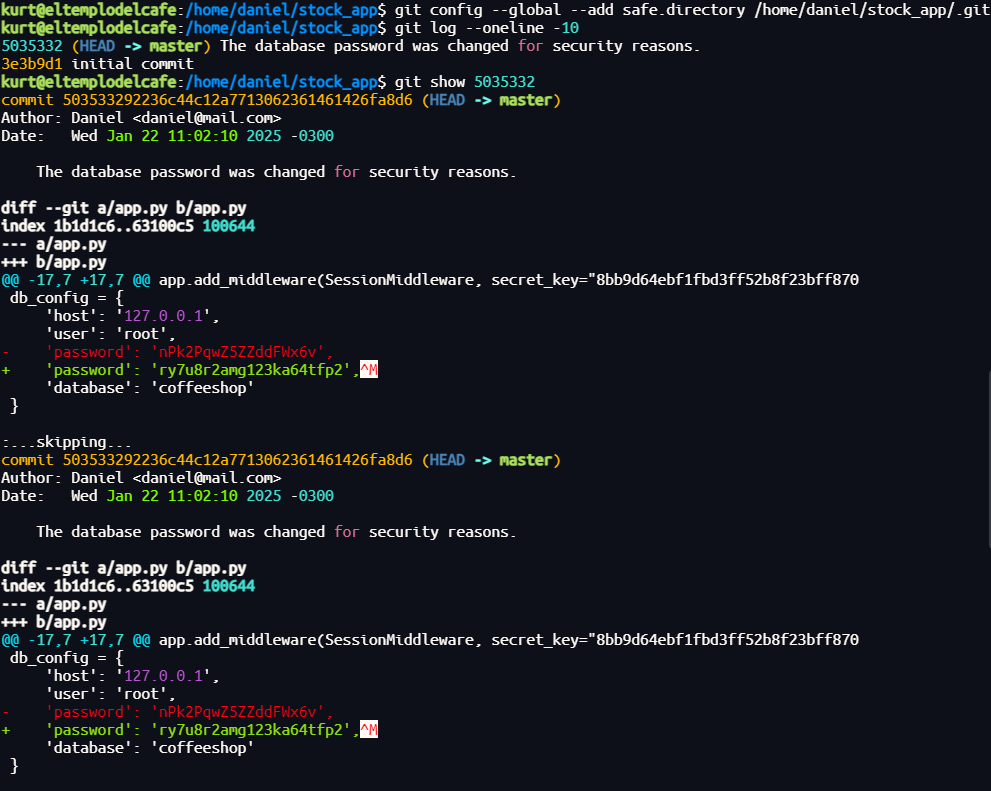Click the ':...skipping...' pager line
The width and height of the screenshot is (991, 791).
(66, 442)
